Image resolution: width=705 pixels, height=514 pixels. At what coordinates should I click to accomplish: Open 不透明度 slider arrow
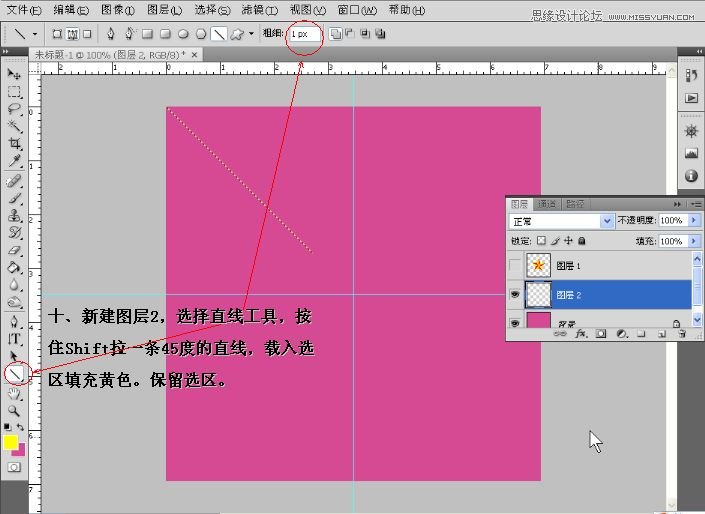(x=694, y=220)
